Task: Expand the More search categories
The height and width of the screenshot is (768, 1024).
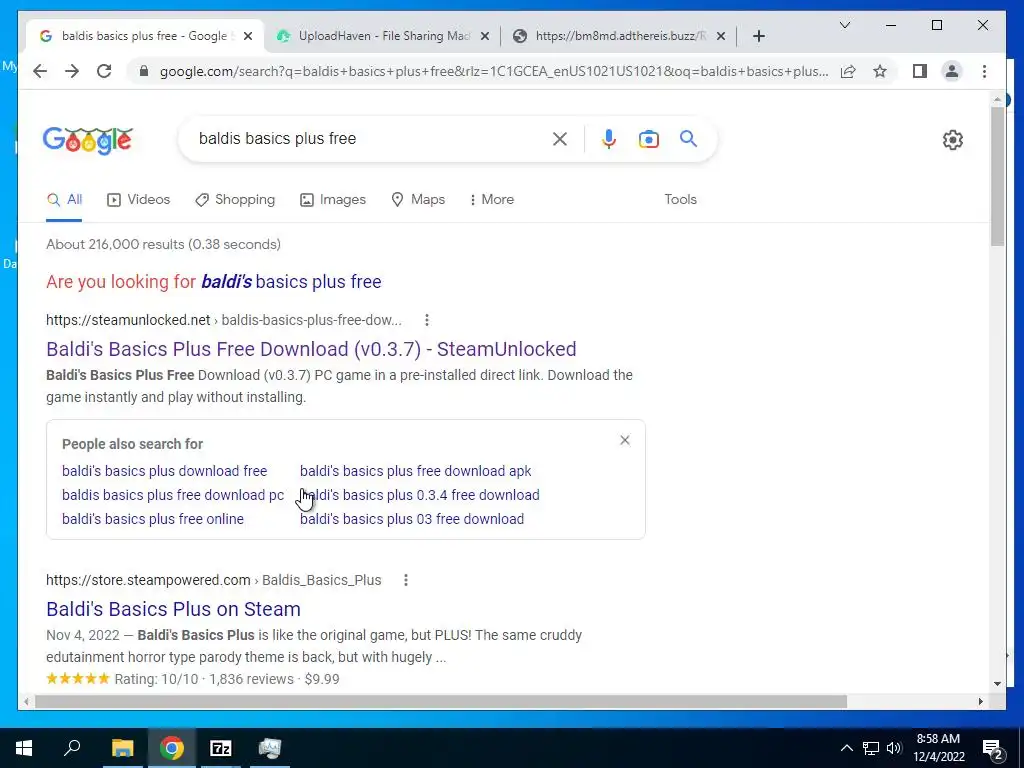Action: coord(492,200)
